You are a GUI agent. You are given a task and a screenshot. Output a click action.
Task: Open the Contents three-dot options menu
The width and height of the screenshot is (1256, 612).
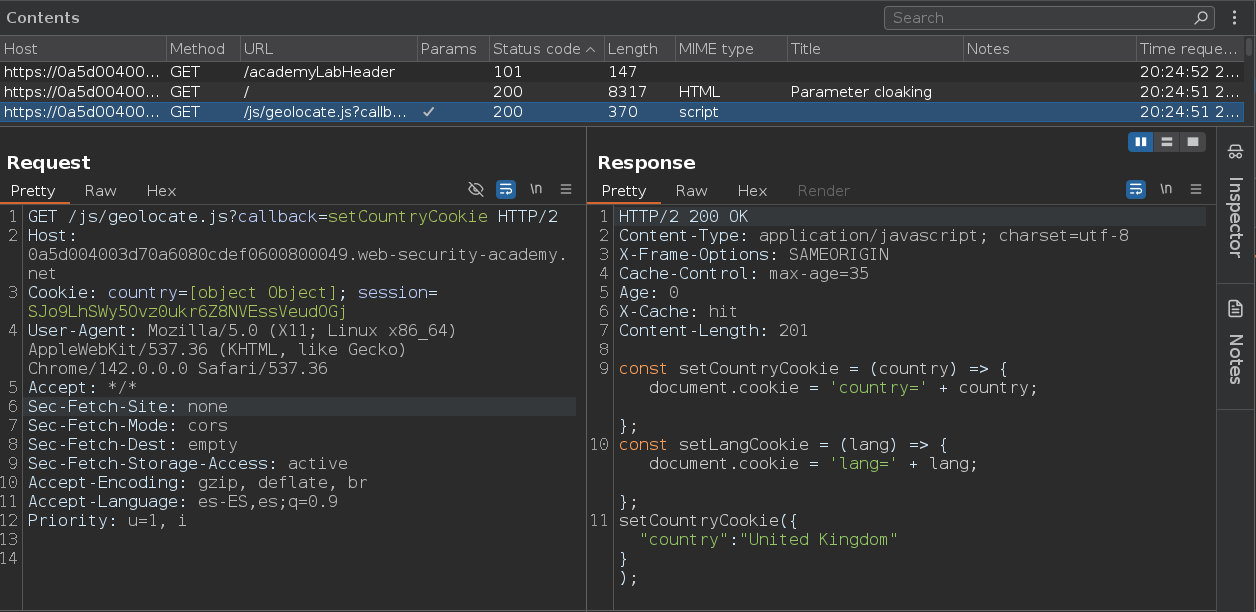pyautogui.click(x=1233, y=18)
